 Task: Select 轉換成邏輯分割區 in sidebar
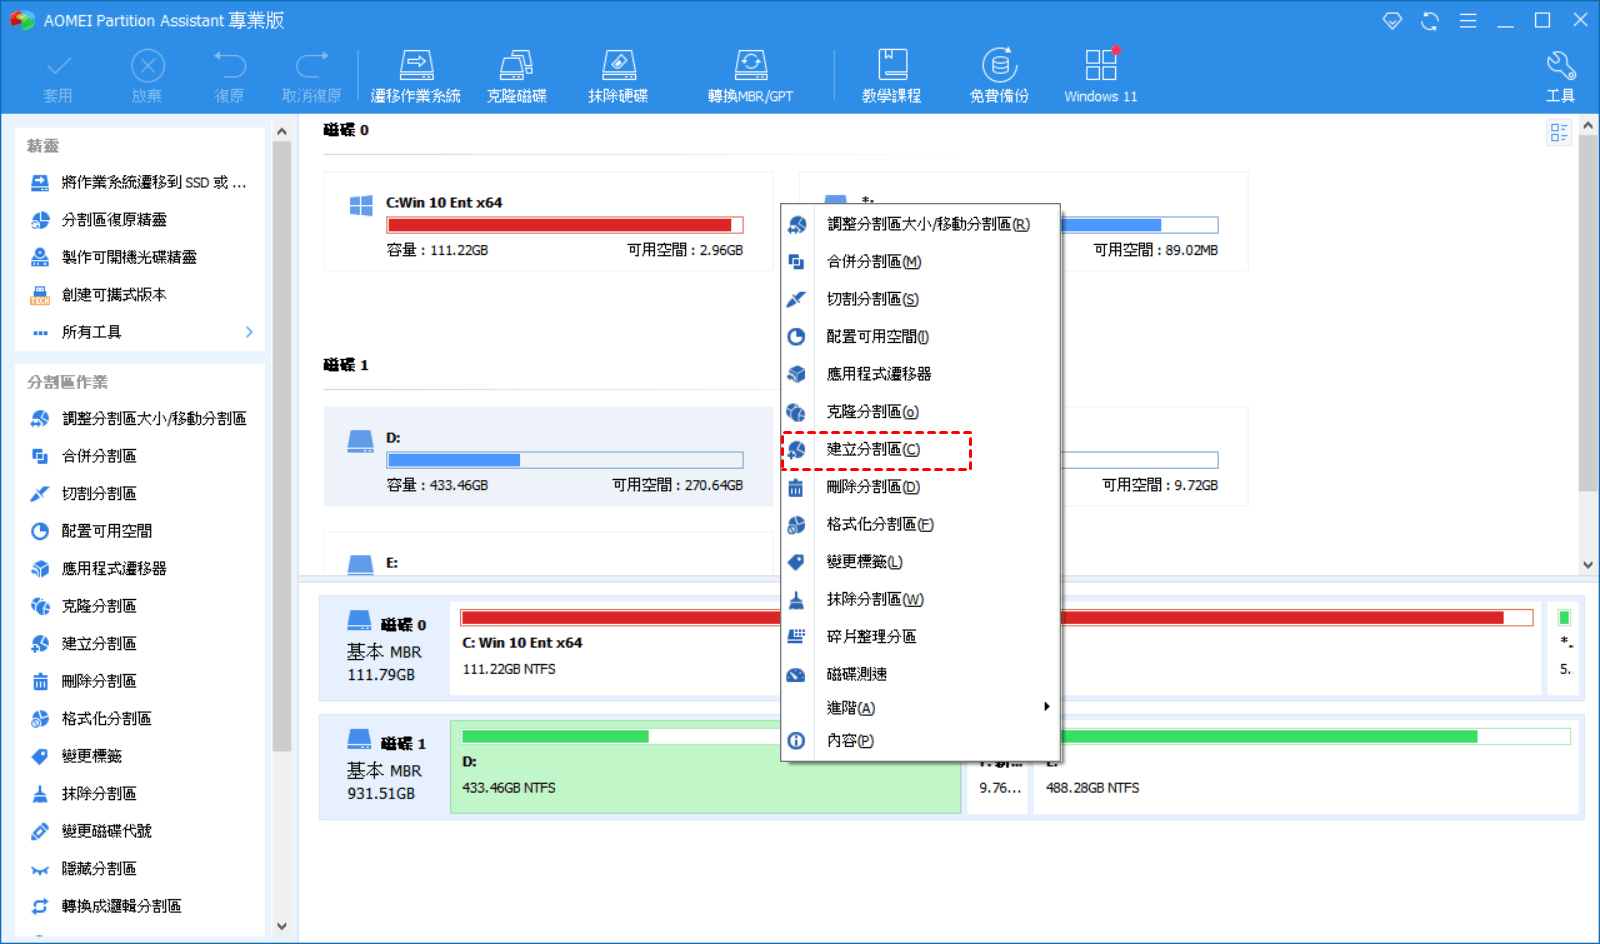point(106,906)
